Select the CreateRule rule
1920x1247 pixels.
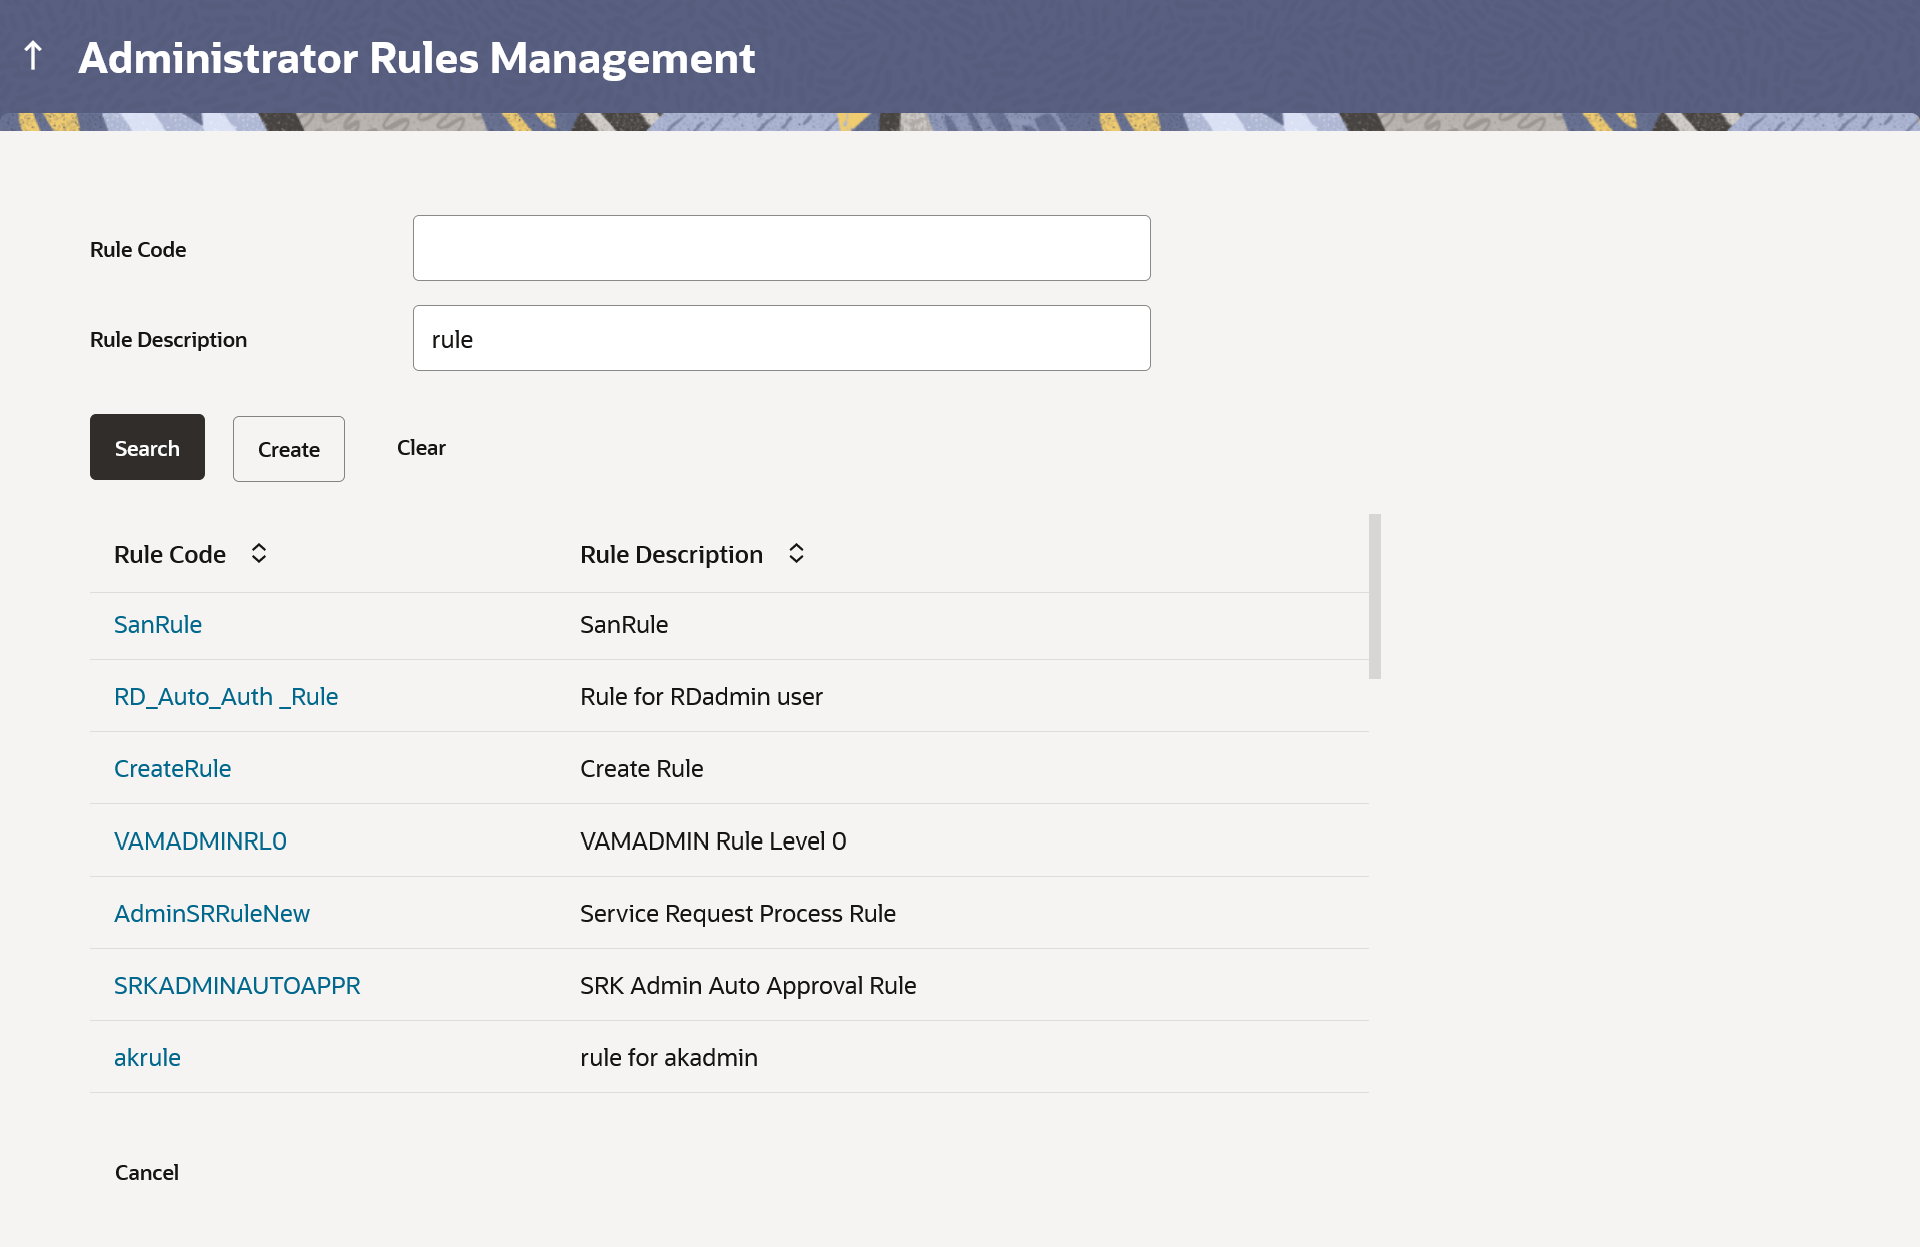click(x=172, y=768)
